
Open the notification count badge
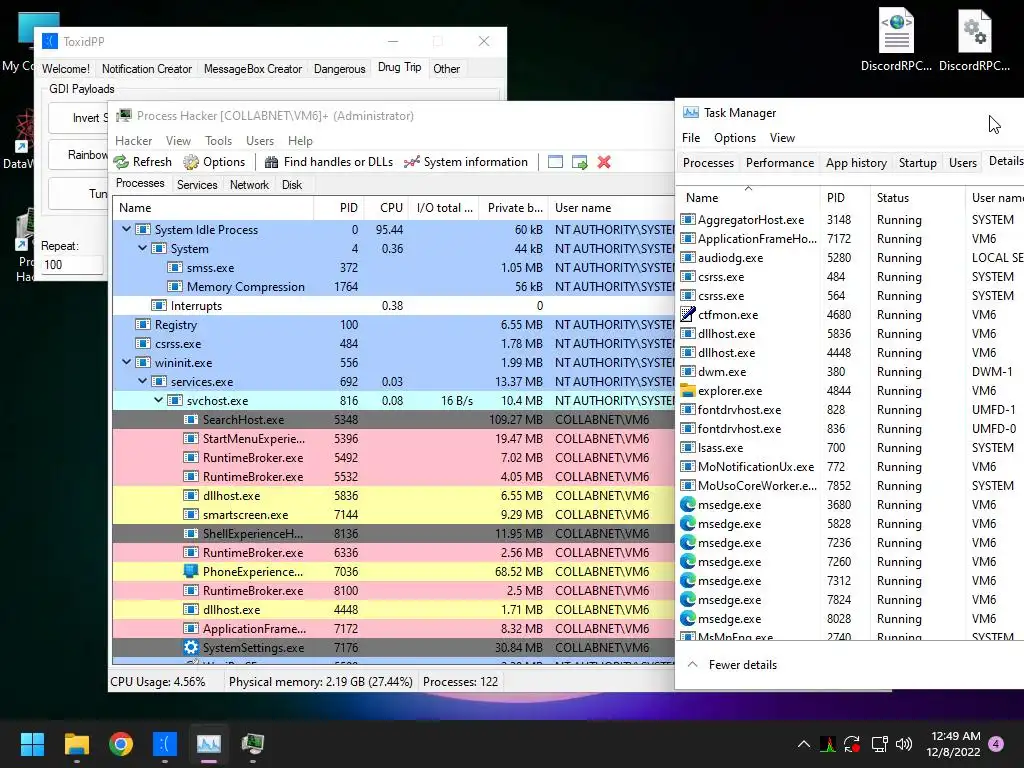tap(996, 744)
